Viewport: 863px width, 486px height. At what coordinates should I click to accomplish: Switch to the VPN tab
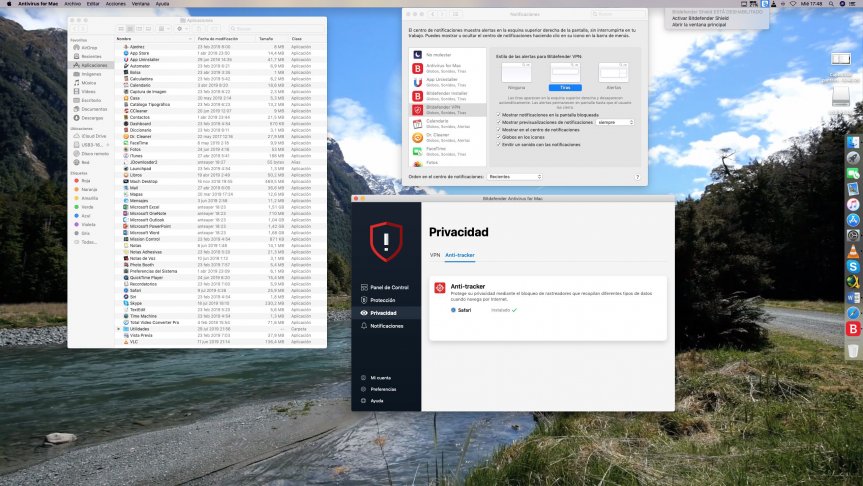[435, 255]
